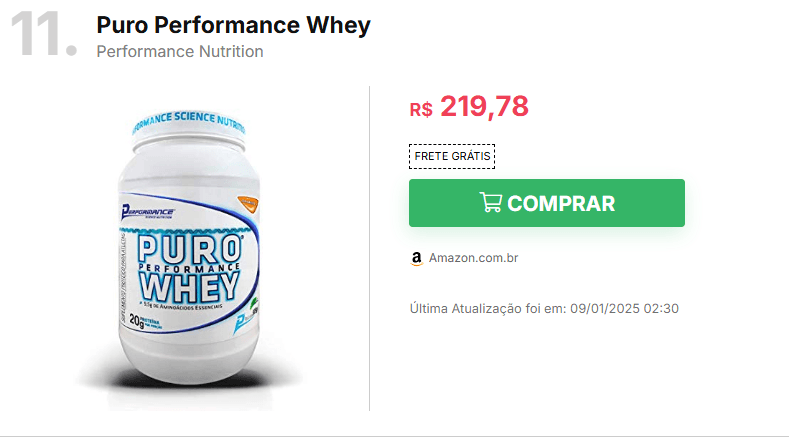Click the green COMPRAR button
This screenshot has height=442, width=789.
(x=546, y=203)
